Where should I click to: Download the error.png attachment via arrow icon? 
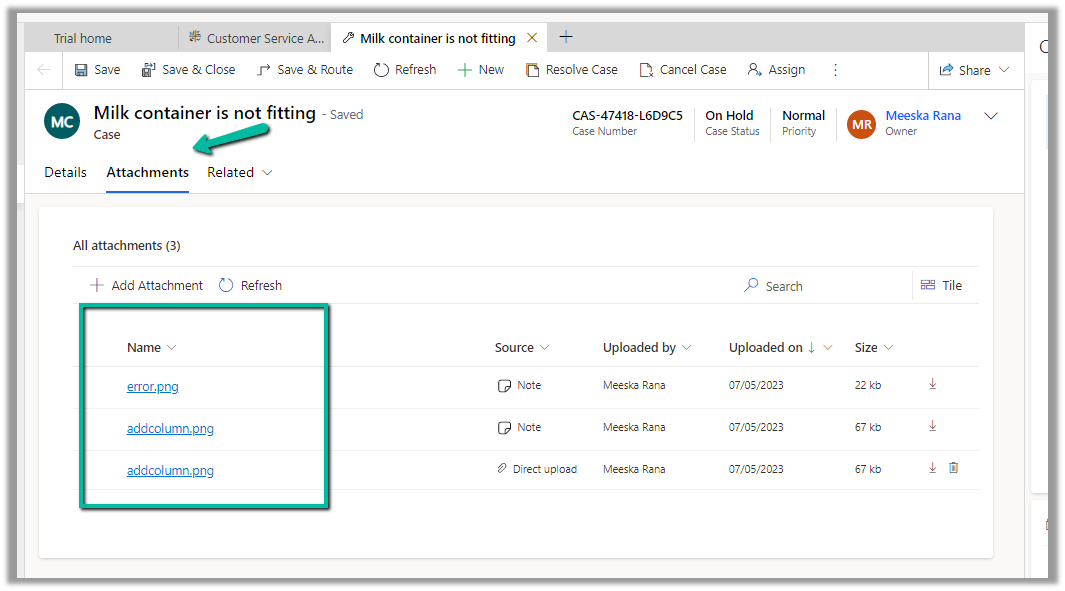coord(933,384)
